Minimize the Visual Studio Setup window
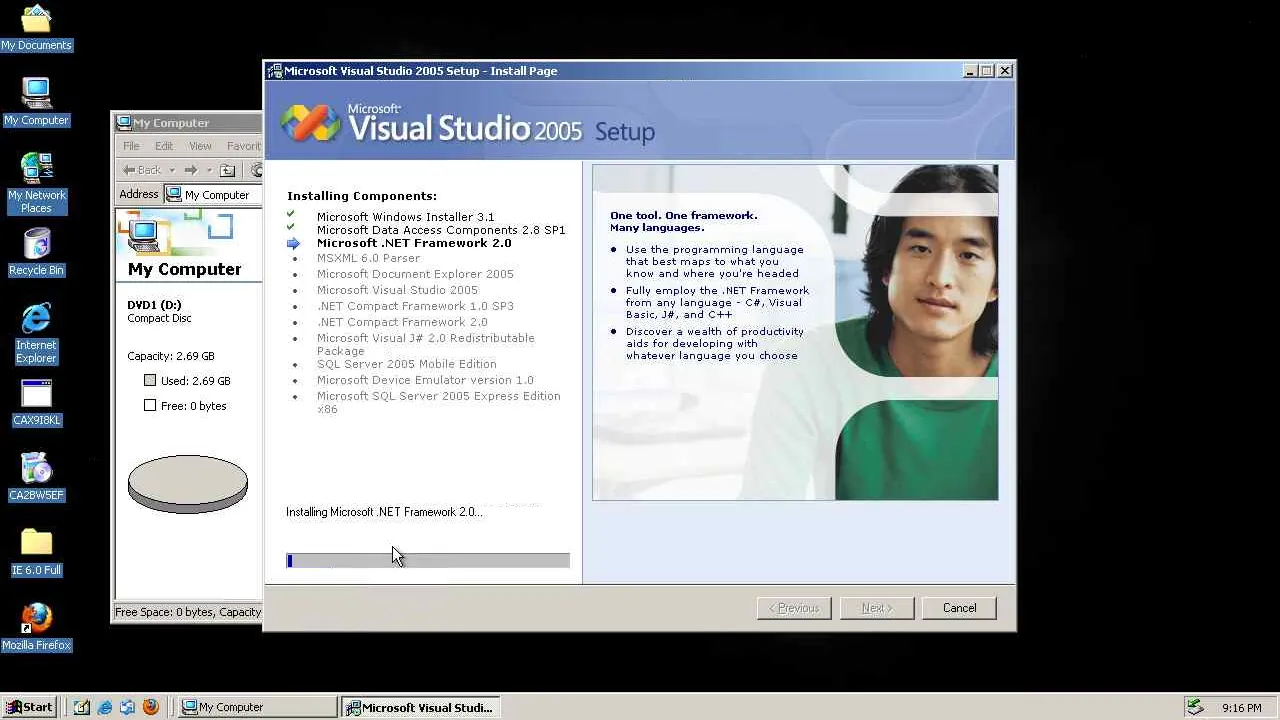The image size is (1280, 720). point(970,71)
